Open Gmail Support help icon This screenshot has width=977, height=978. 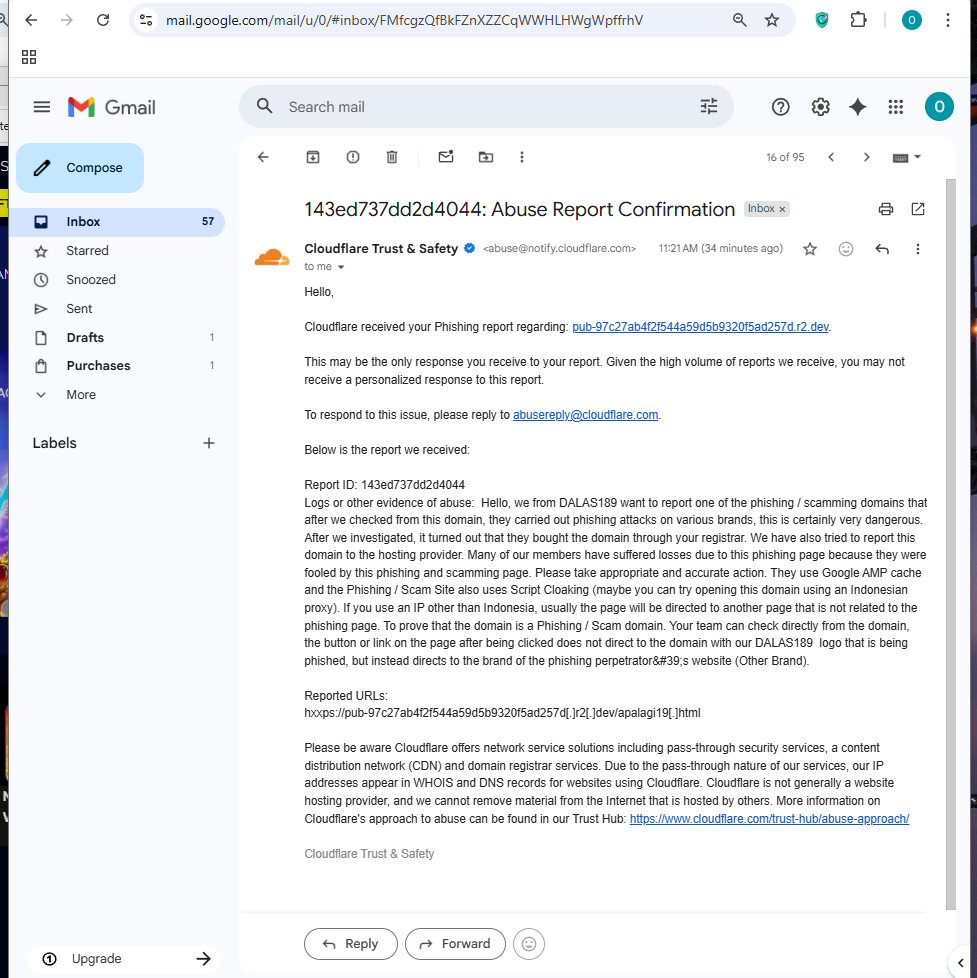click(780, 107)
